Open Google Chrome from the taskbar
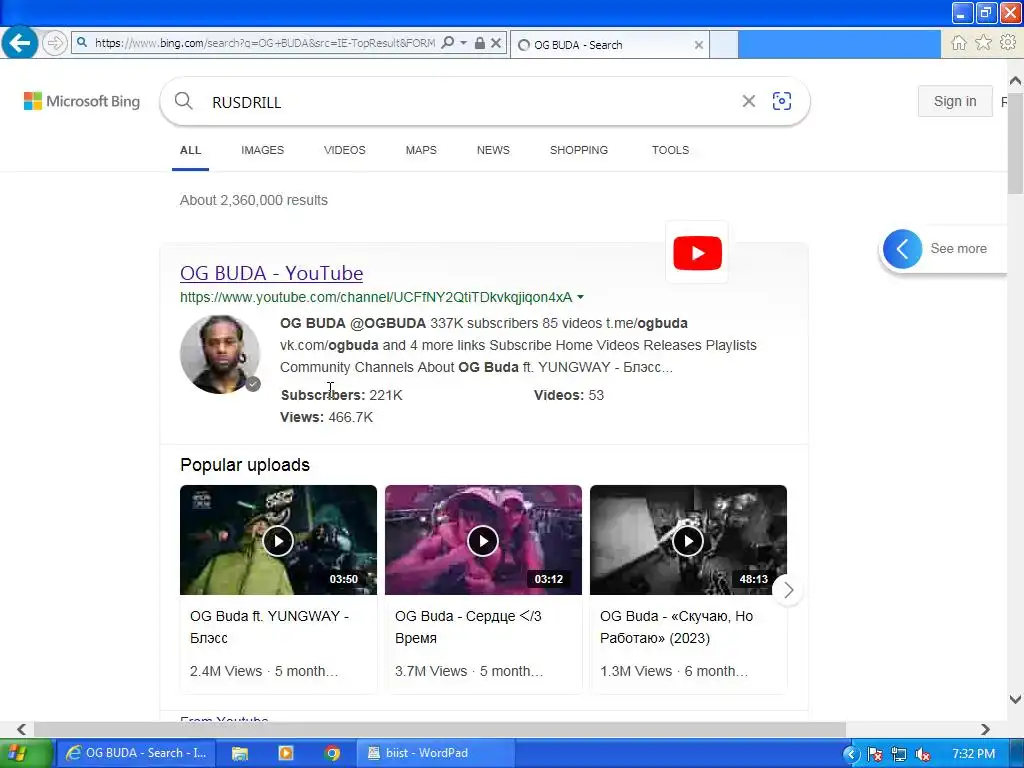 pos(332,753)
